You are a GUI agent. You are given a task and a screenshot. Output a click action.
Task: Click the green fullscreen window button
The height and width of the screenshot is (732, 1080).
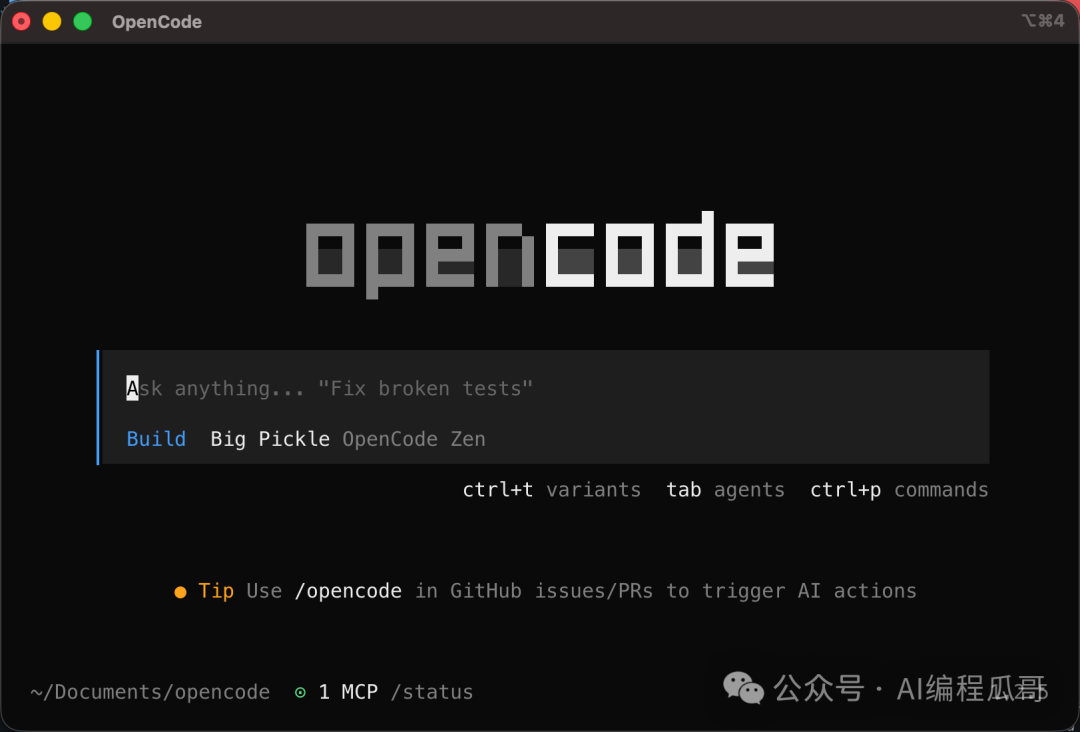[x=83, y=21]
